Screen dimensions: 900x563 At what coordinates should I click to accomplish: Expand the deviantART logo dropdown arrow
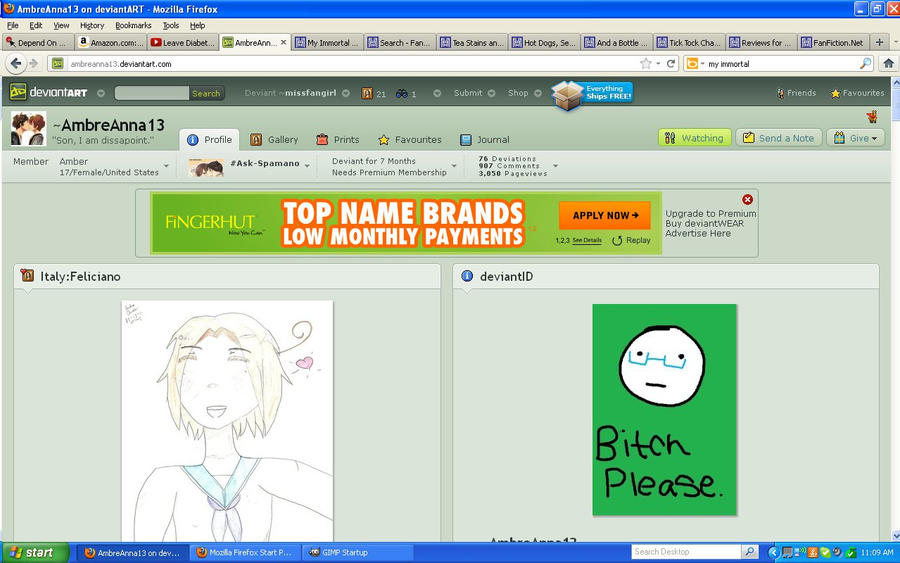pyautogui.click(x=101, y=93)
